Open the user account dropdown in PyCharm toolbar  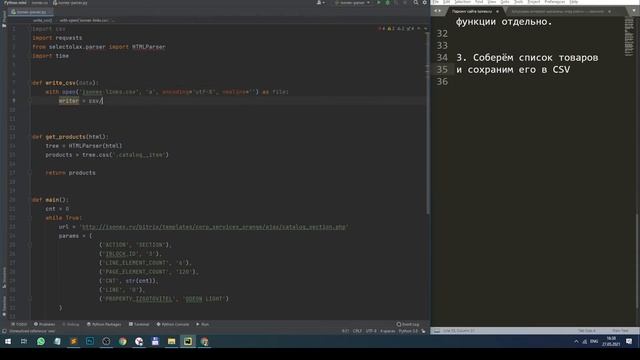pyautogui.click(x=321, y=3)
